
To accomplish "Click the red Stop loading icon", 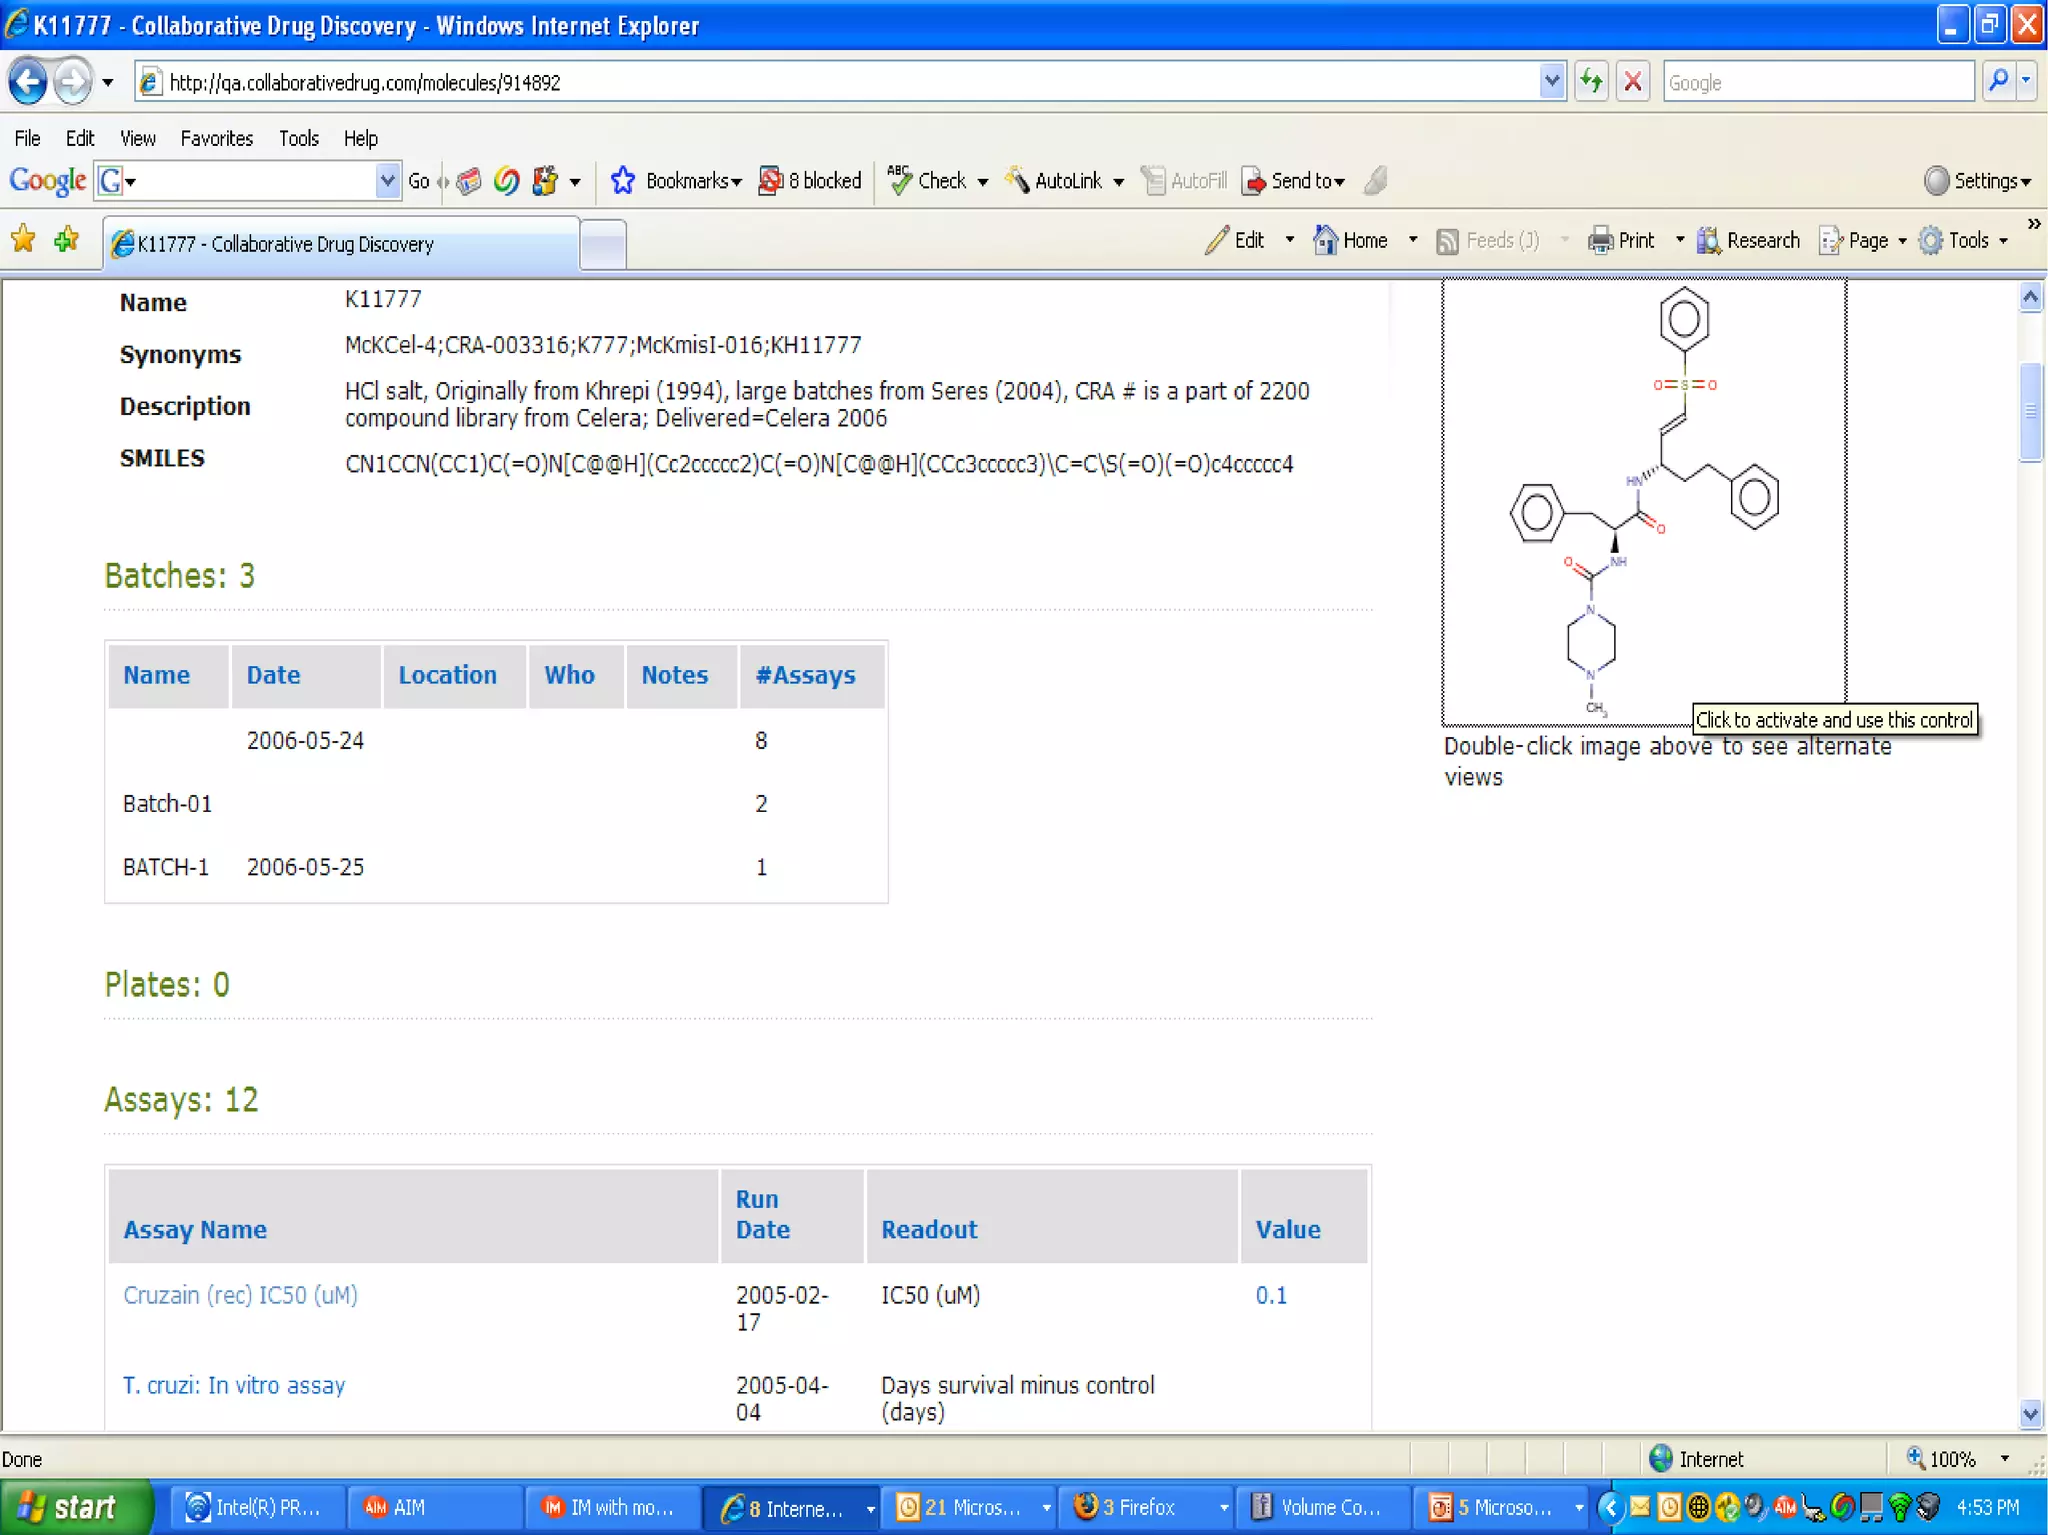I will 1633,81.
